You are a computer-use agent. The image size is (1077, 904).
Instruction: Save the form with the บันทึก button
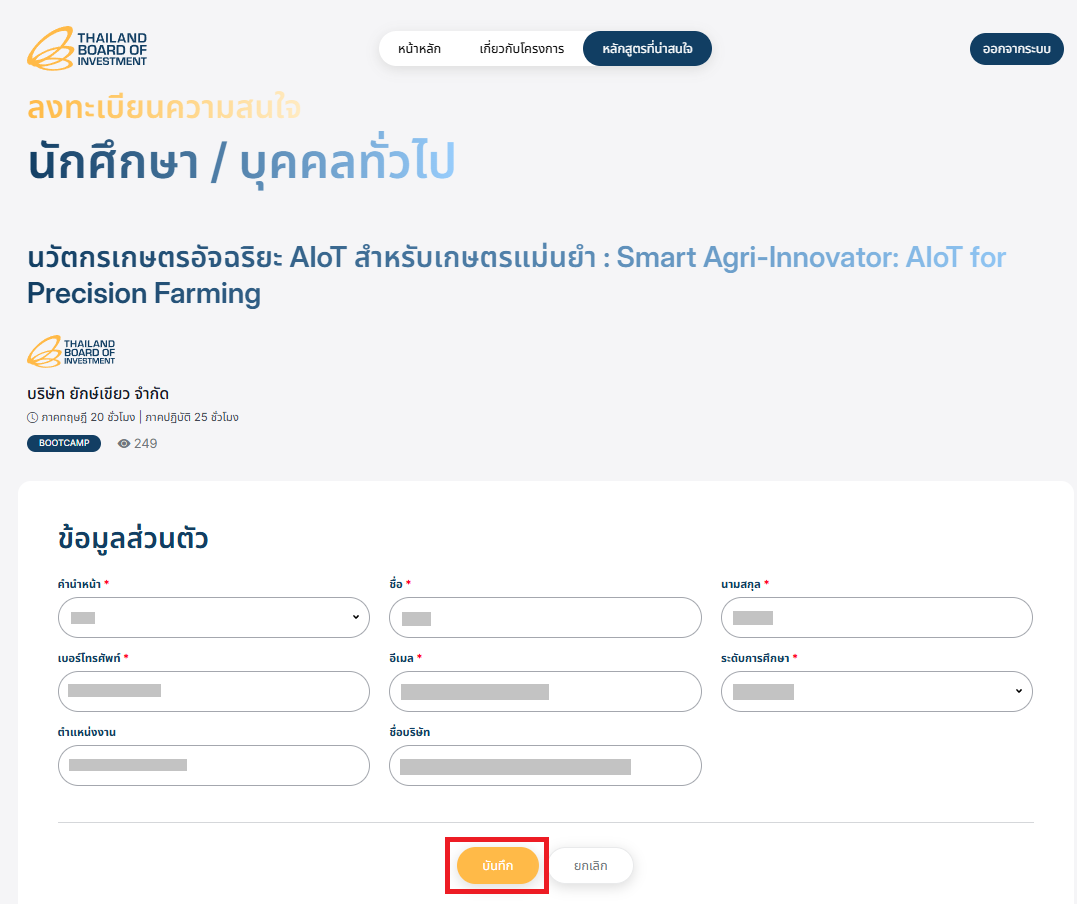pos(497,866)
